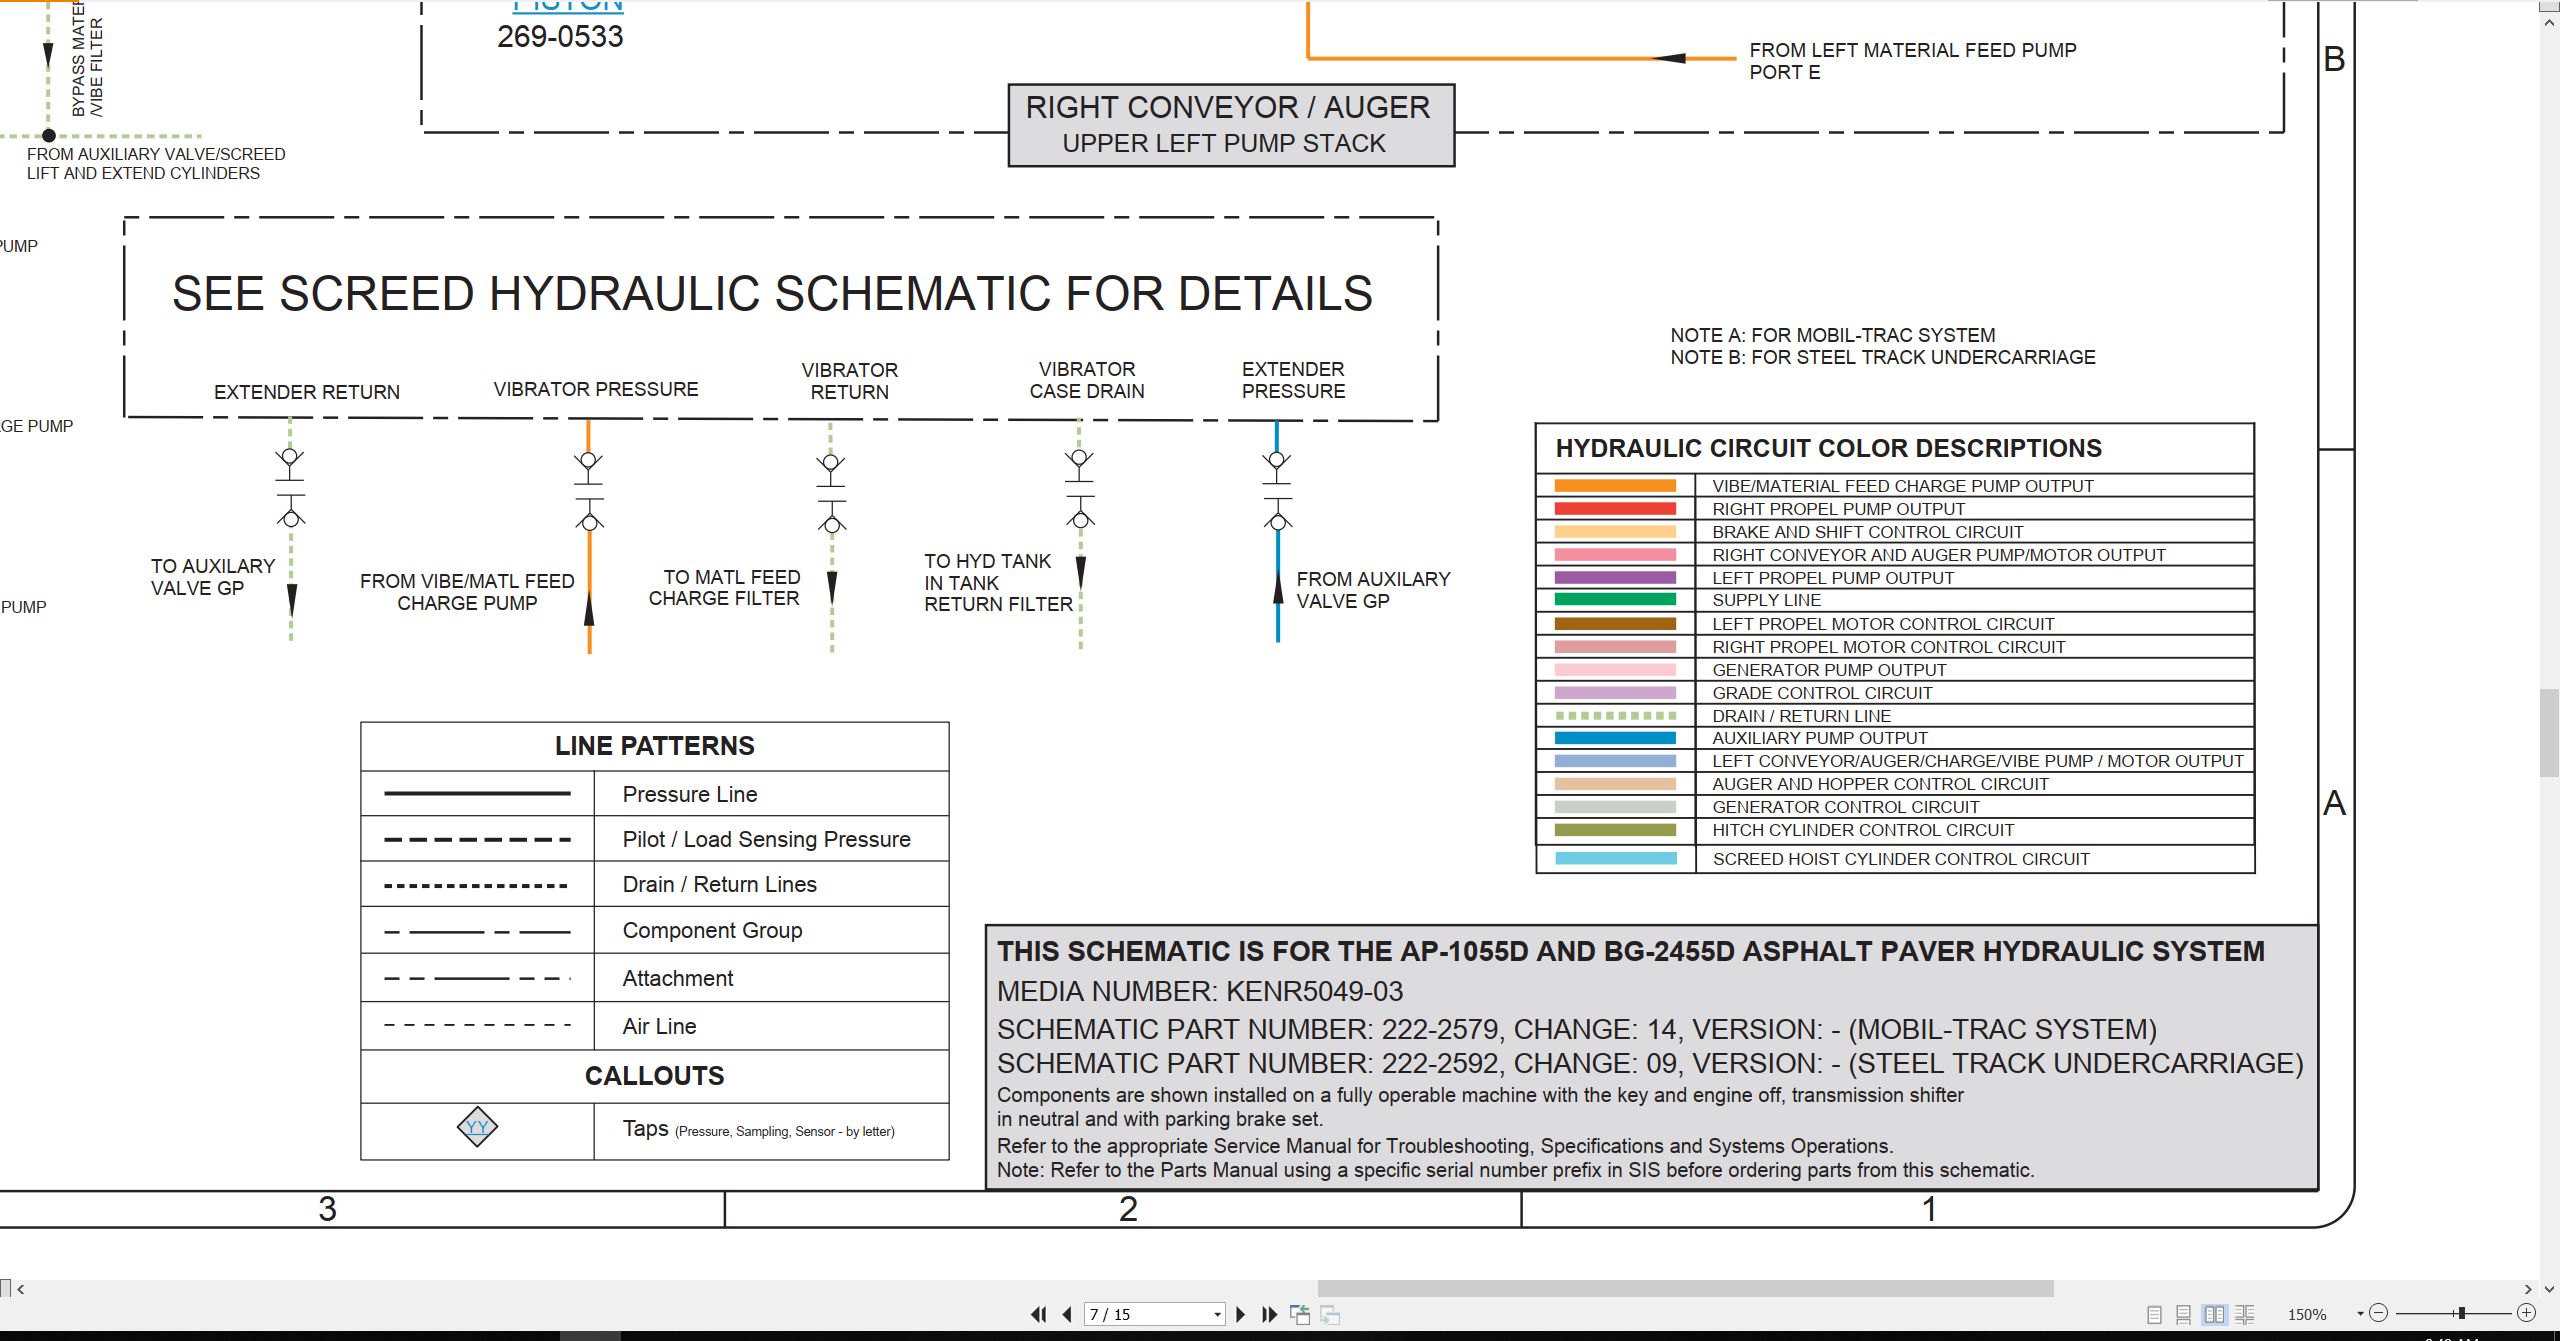
Task: Click the vertical scrollbar thumb
Action: [2550, 733]
